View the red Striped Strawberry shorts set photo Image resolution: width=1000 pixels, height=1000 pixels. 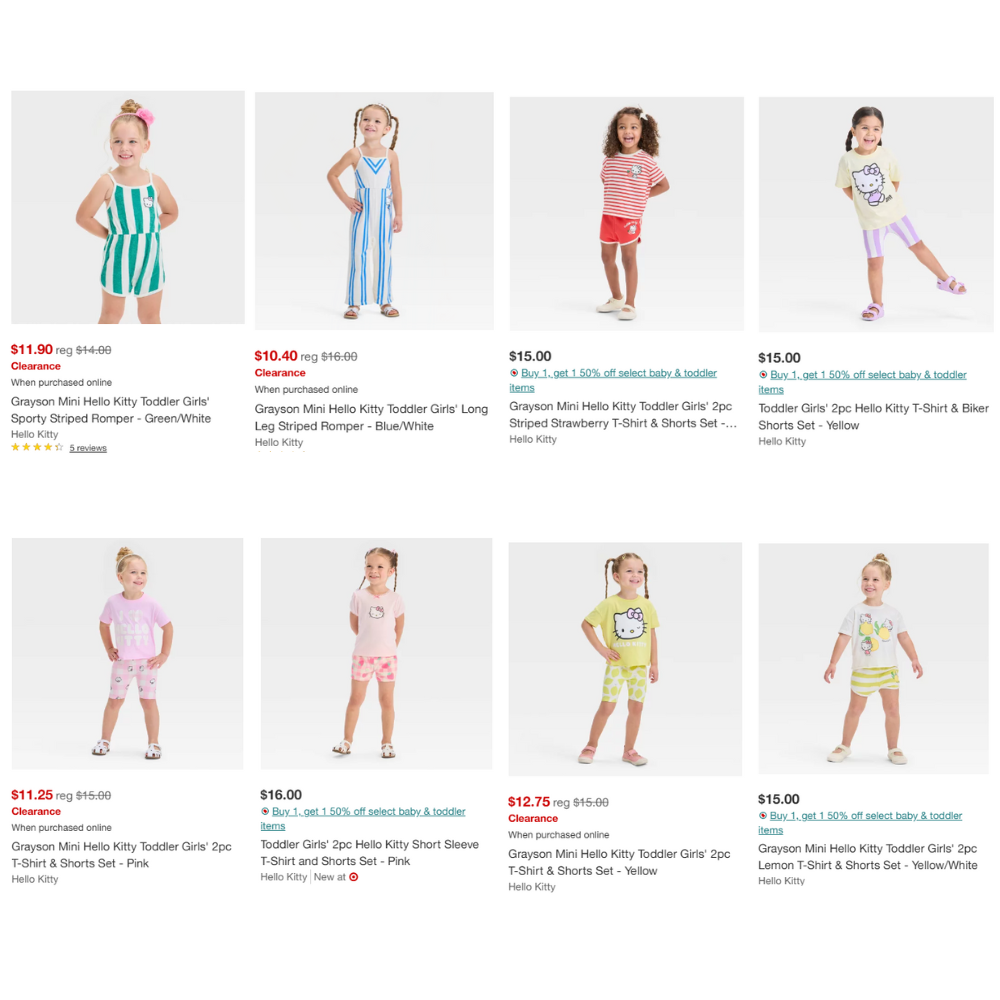click(626, 214)
